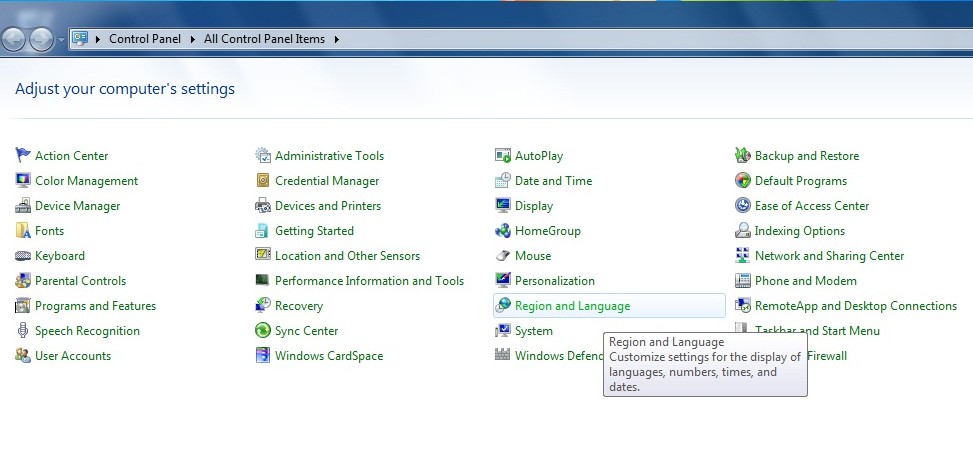The height and width of the screenshot is (459, 973).
Task: Open the Region and Language link
Action: (x=572, y=306)
